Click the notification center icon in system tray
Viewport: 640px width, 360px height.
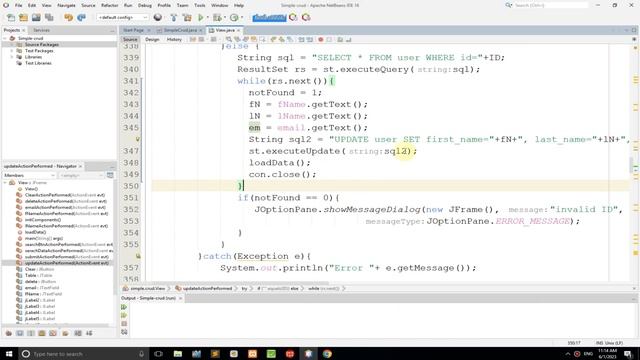pyautogui.click(x=628, y=354)
